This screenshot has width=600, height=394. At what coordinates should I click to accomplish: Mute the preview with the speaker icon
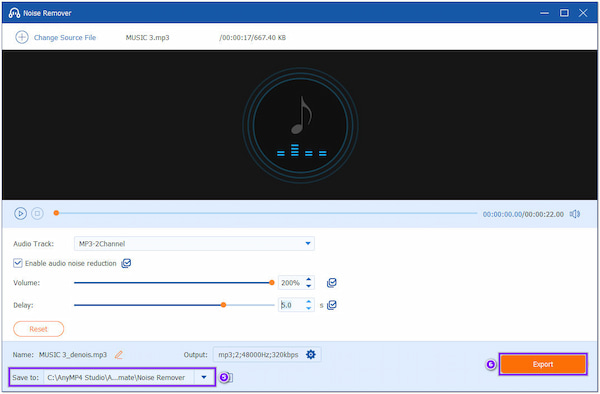click(575, 214)
